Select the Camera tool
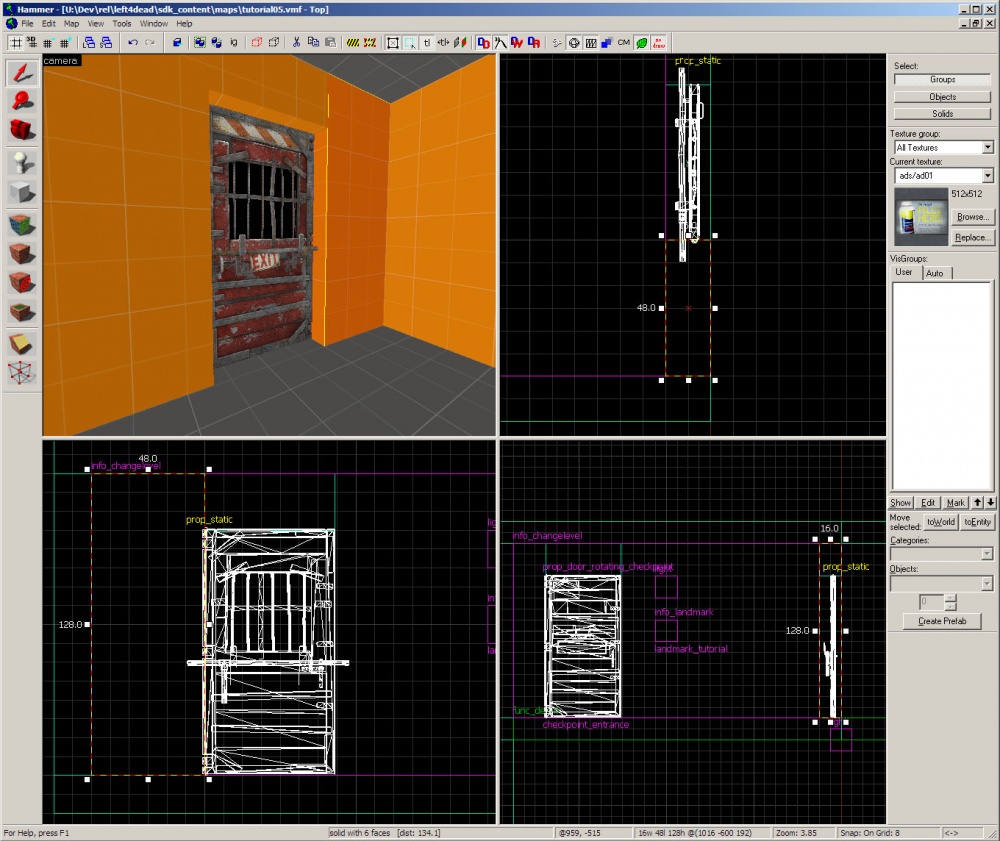The height and width of the screenshot is (841, 1000). (x=21, y=129)
